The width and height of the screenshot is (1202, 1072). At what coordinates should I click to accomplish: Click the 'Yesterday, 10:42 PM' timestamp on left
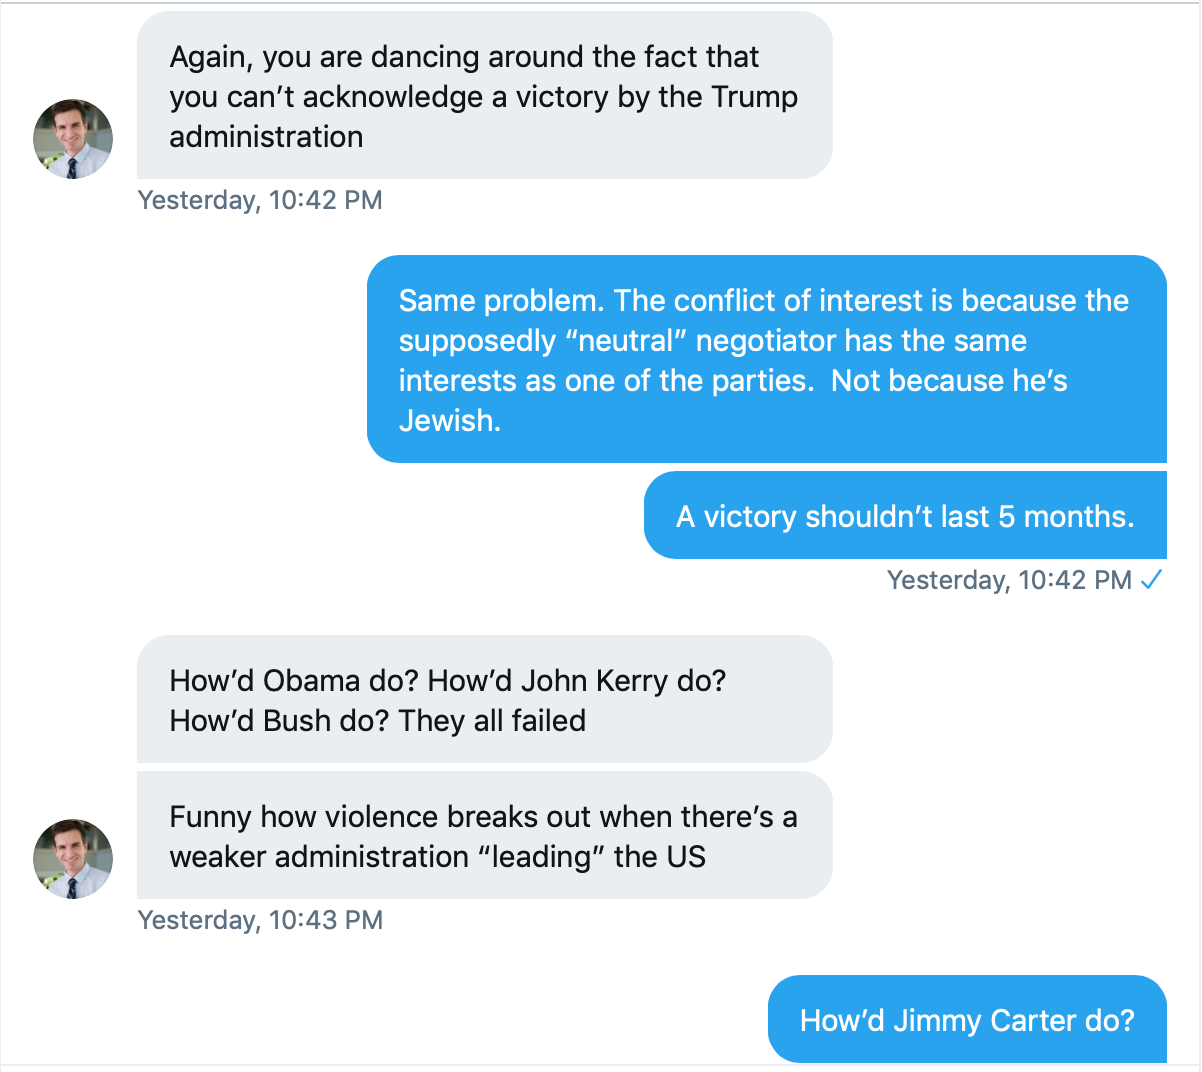pyautogui.click(x=260, y=200)
